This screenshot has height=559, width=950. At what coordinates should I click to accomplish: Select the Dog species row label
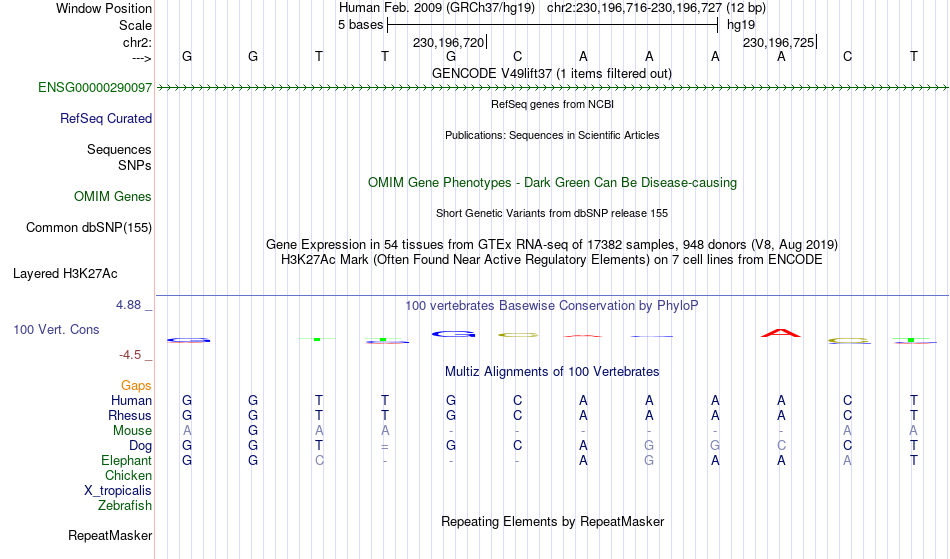pos(141,446)
